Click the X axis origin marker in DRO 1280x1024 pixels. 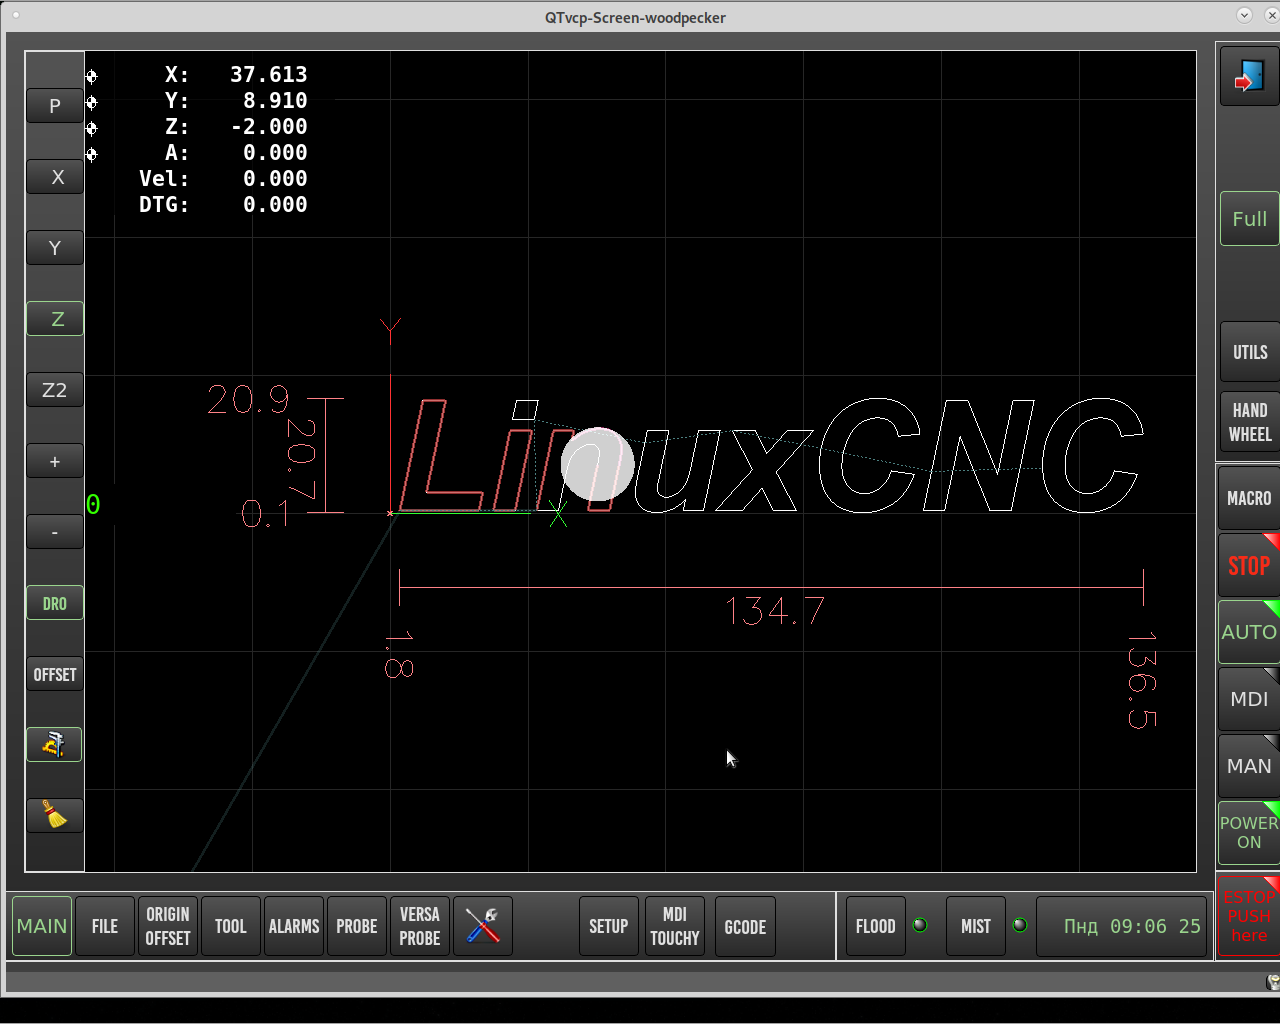pos(92,76)
